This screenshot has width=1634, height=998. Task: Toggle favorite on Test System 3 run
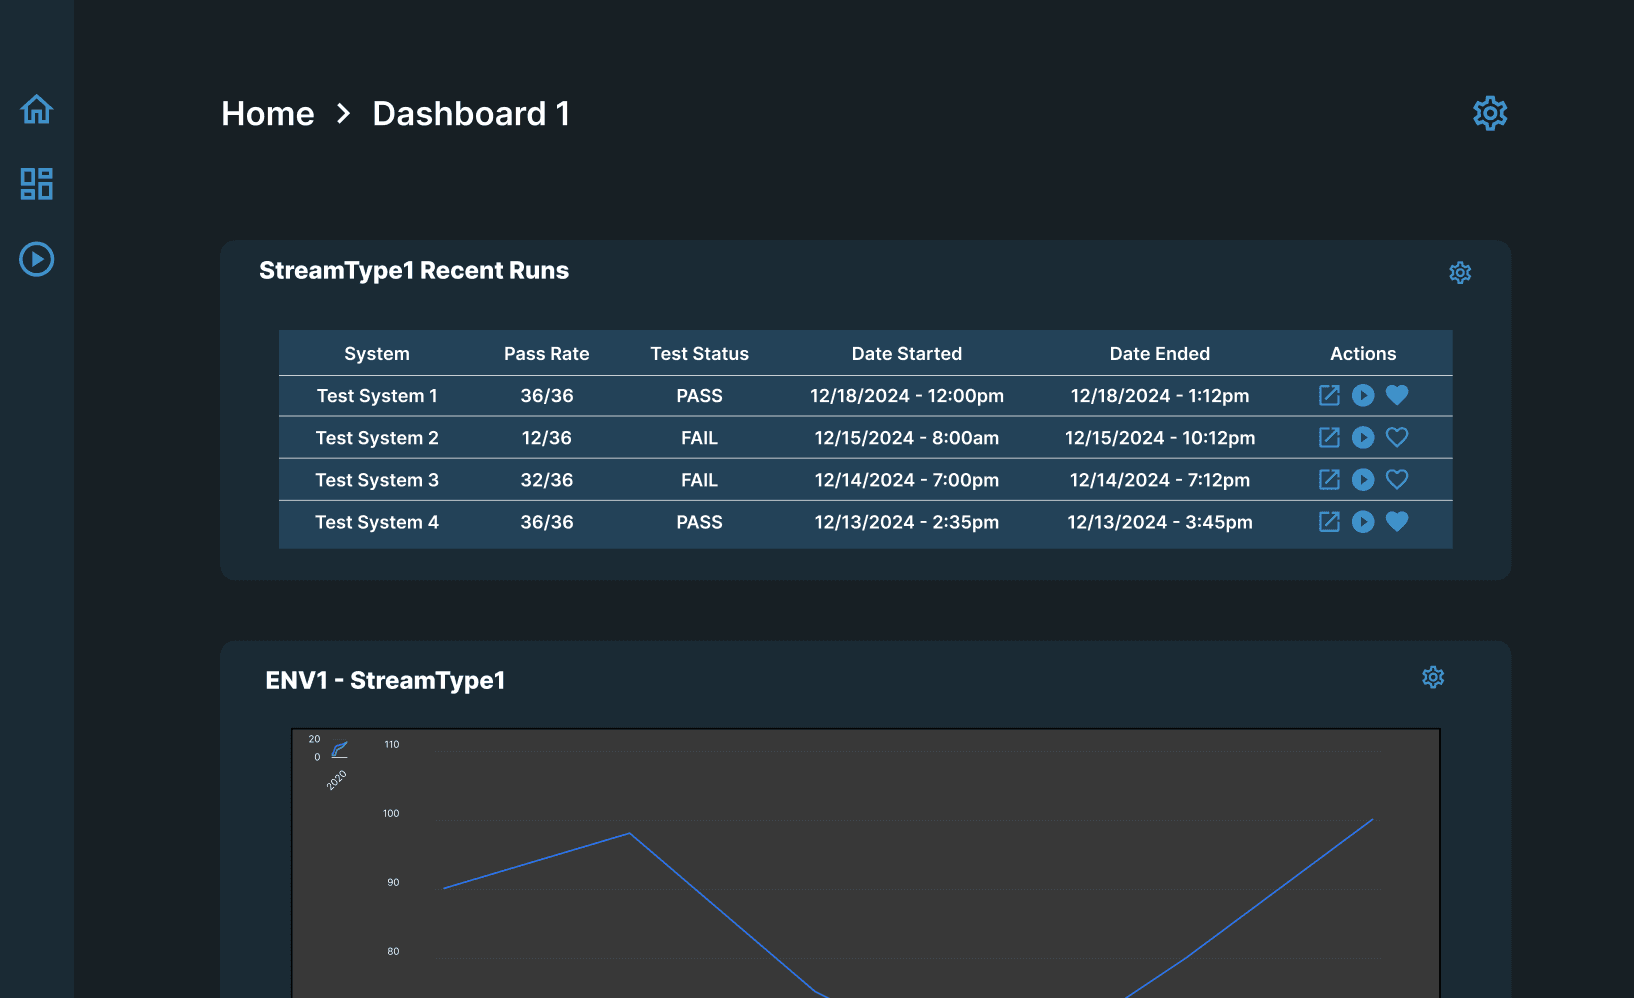(1397, 479)
